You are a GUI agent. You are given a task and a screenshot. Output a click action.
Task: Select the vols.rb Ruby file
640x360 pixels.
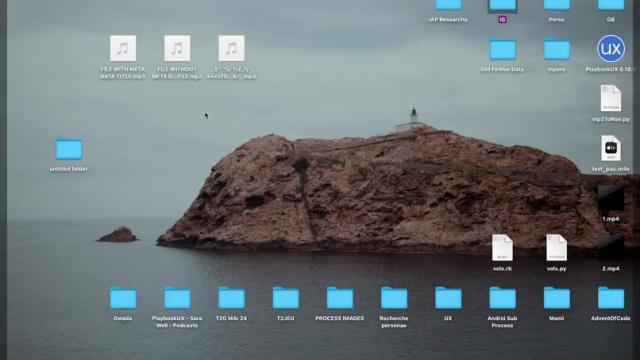pyautogui.click(x=502, y=248)
